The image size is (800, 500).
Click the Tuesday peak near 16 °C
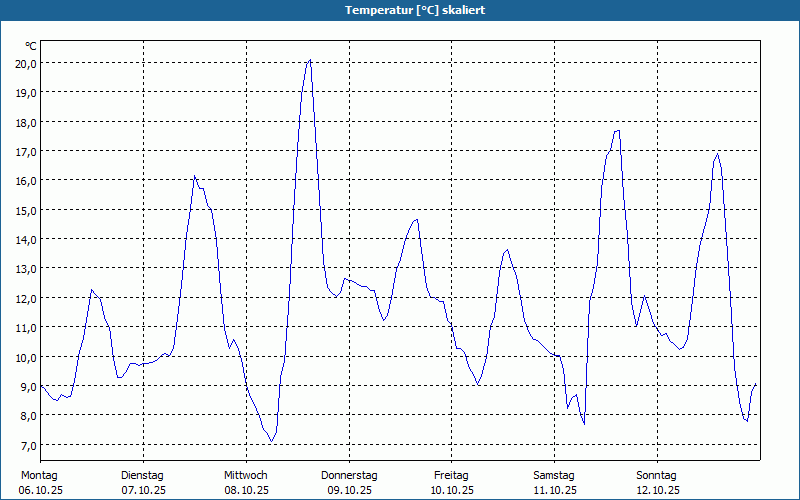[x=194, y=176]
